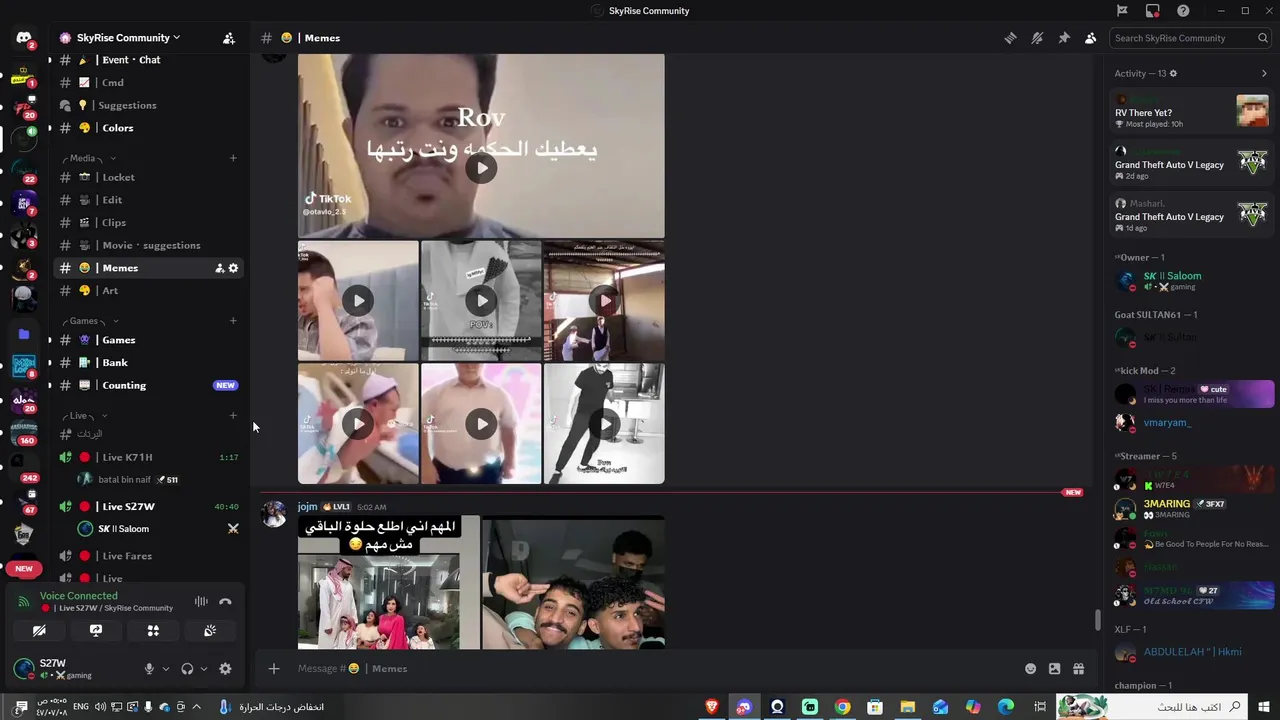Open the Colors channel
Screen dimensions: 1280x720
[x=150, y=128]
